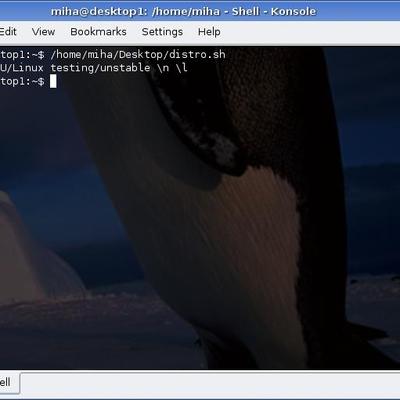This screenshot has width=400, height=400.
Task: Click the '/home/miha/Desktop/distro.sh' command text
Action: (x=138, y=54)
